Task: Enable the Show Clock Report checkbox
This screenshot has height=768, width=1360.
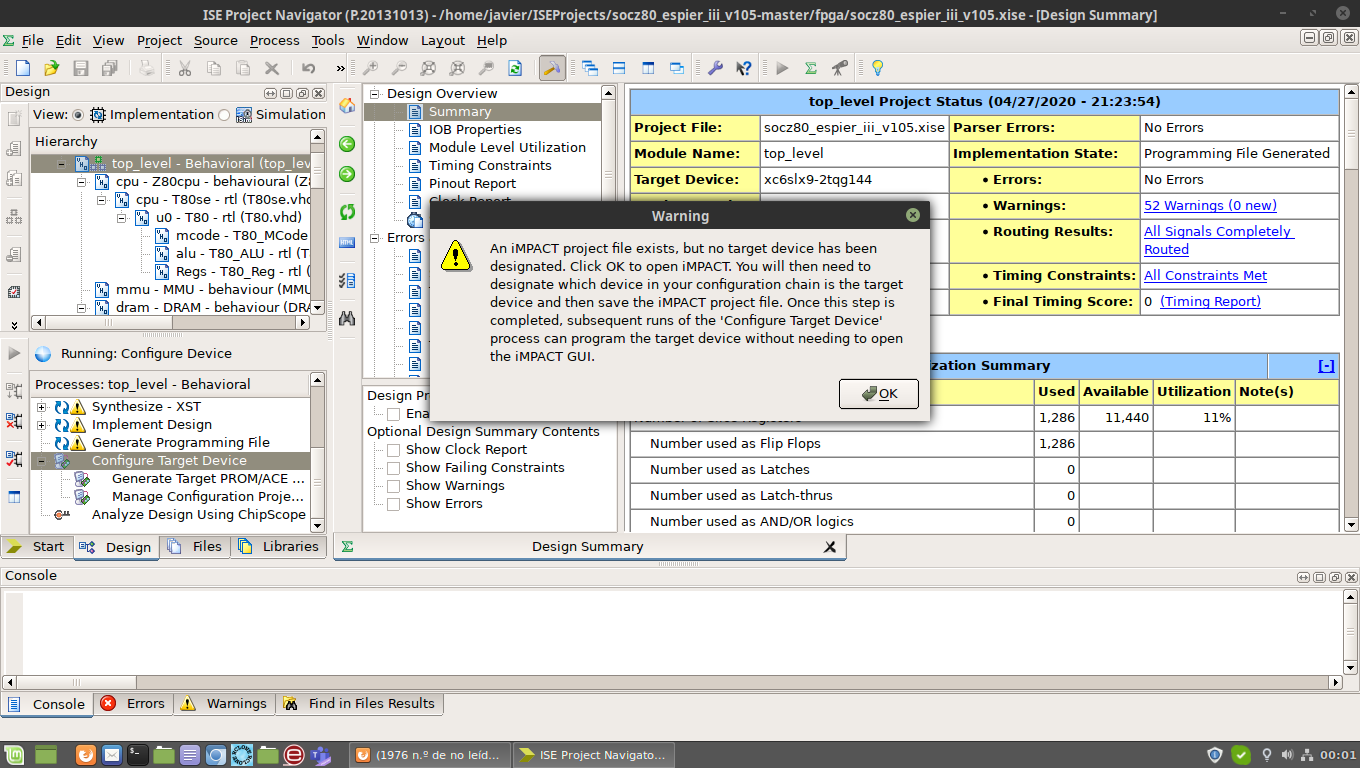Action: click(393, 450)
